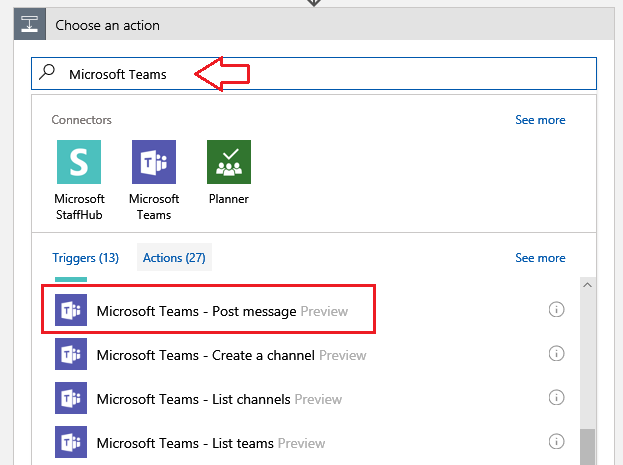The width and height of the screenshot is (623, 465).
Task: Show info for List channels action
Action: (x=556, y=397)
